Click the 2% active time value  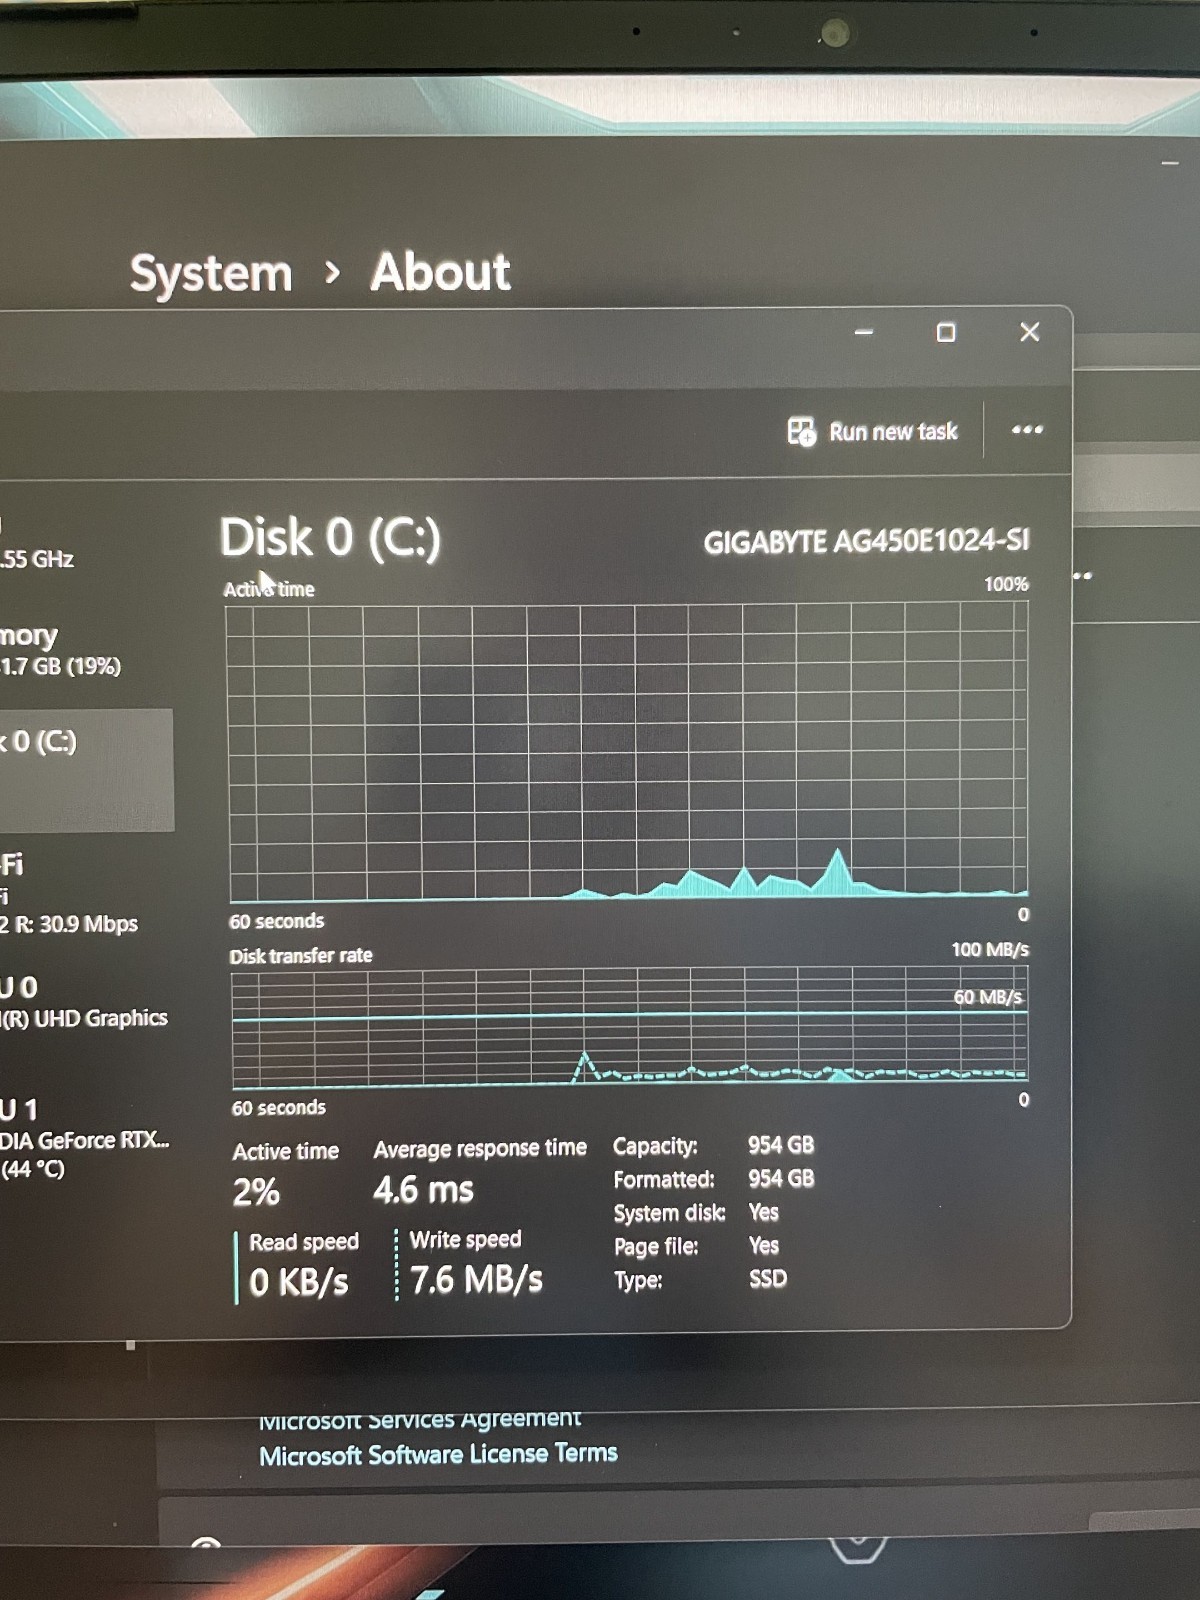pyautogui.click(x=256, y=1192)
